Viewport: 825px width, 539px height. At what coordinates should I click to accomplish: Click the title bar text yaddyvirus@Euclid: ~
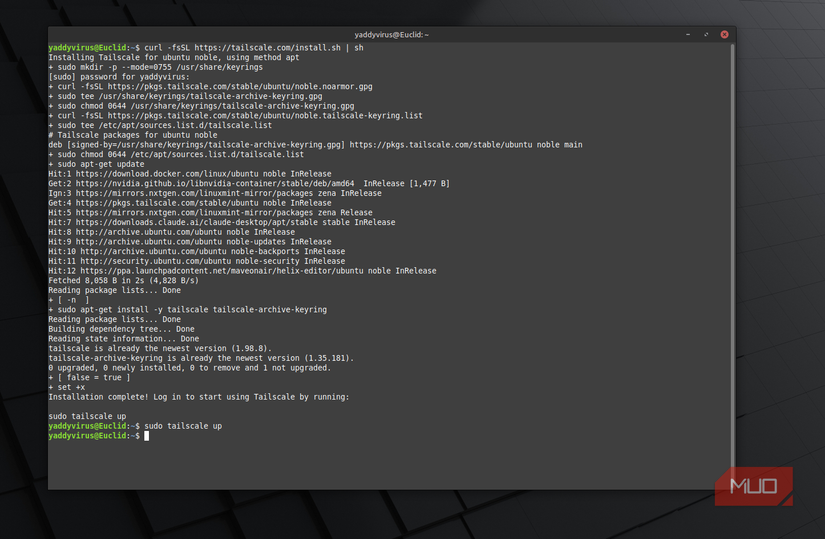coord(391,35)
